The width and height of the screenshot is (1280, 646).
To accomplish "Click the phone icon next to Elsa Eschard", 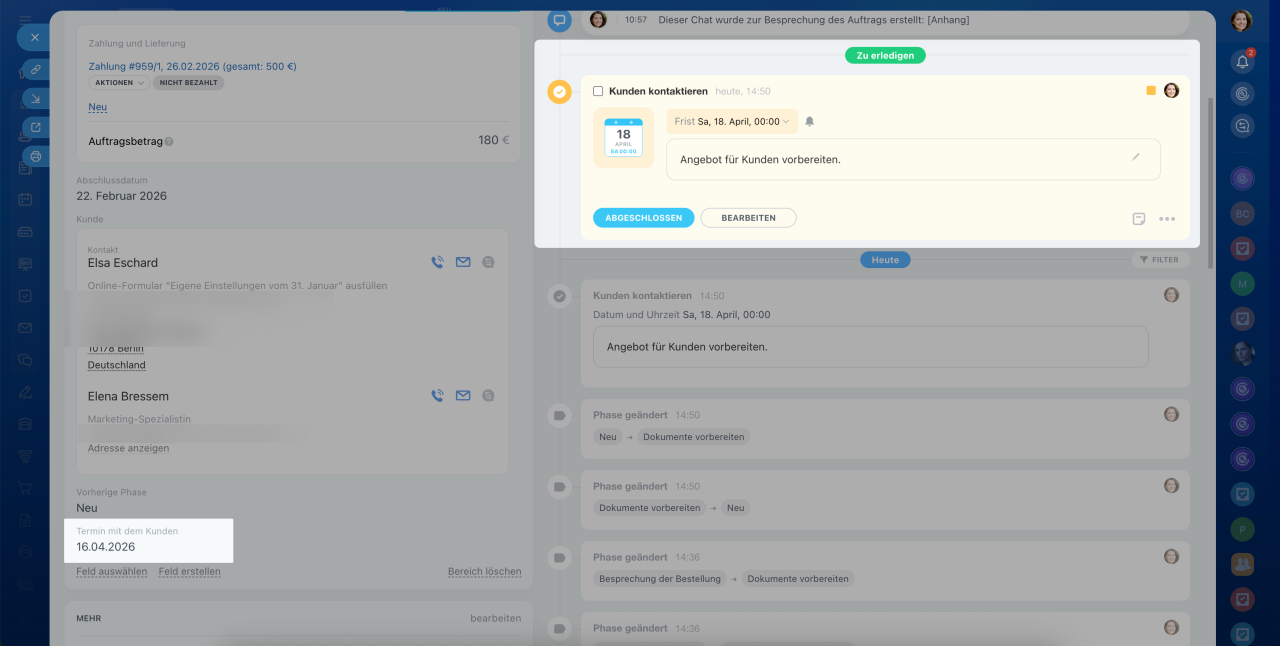I will point(437,263).
